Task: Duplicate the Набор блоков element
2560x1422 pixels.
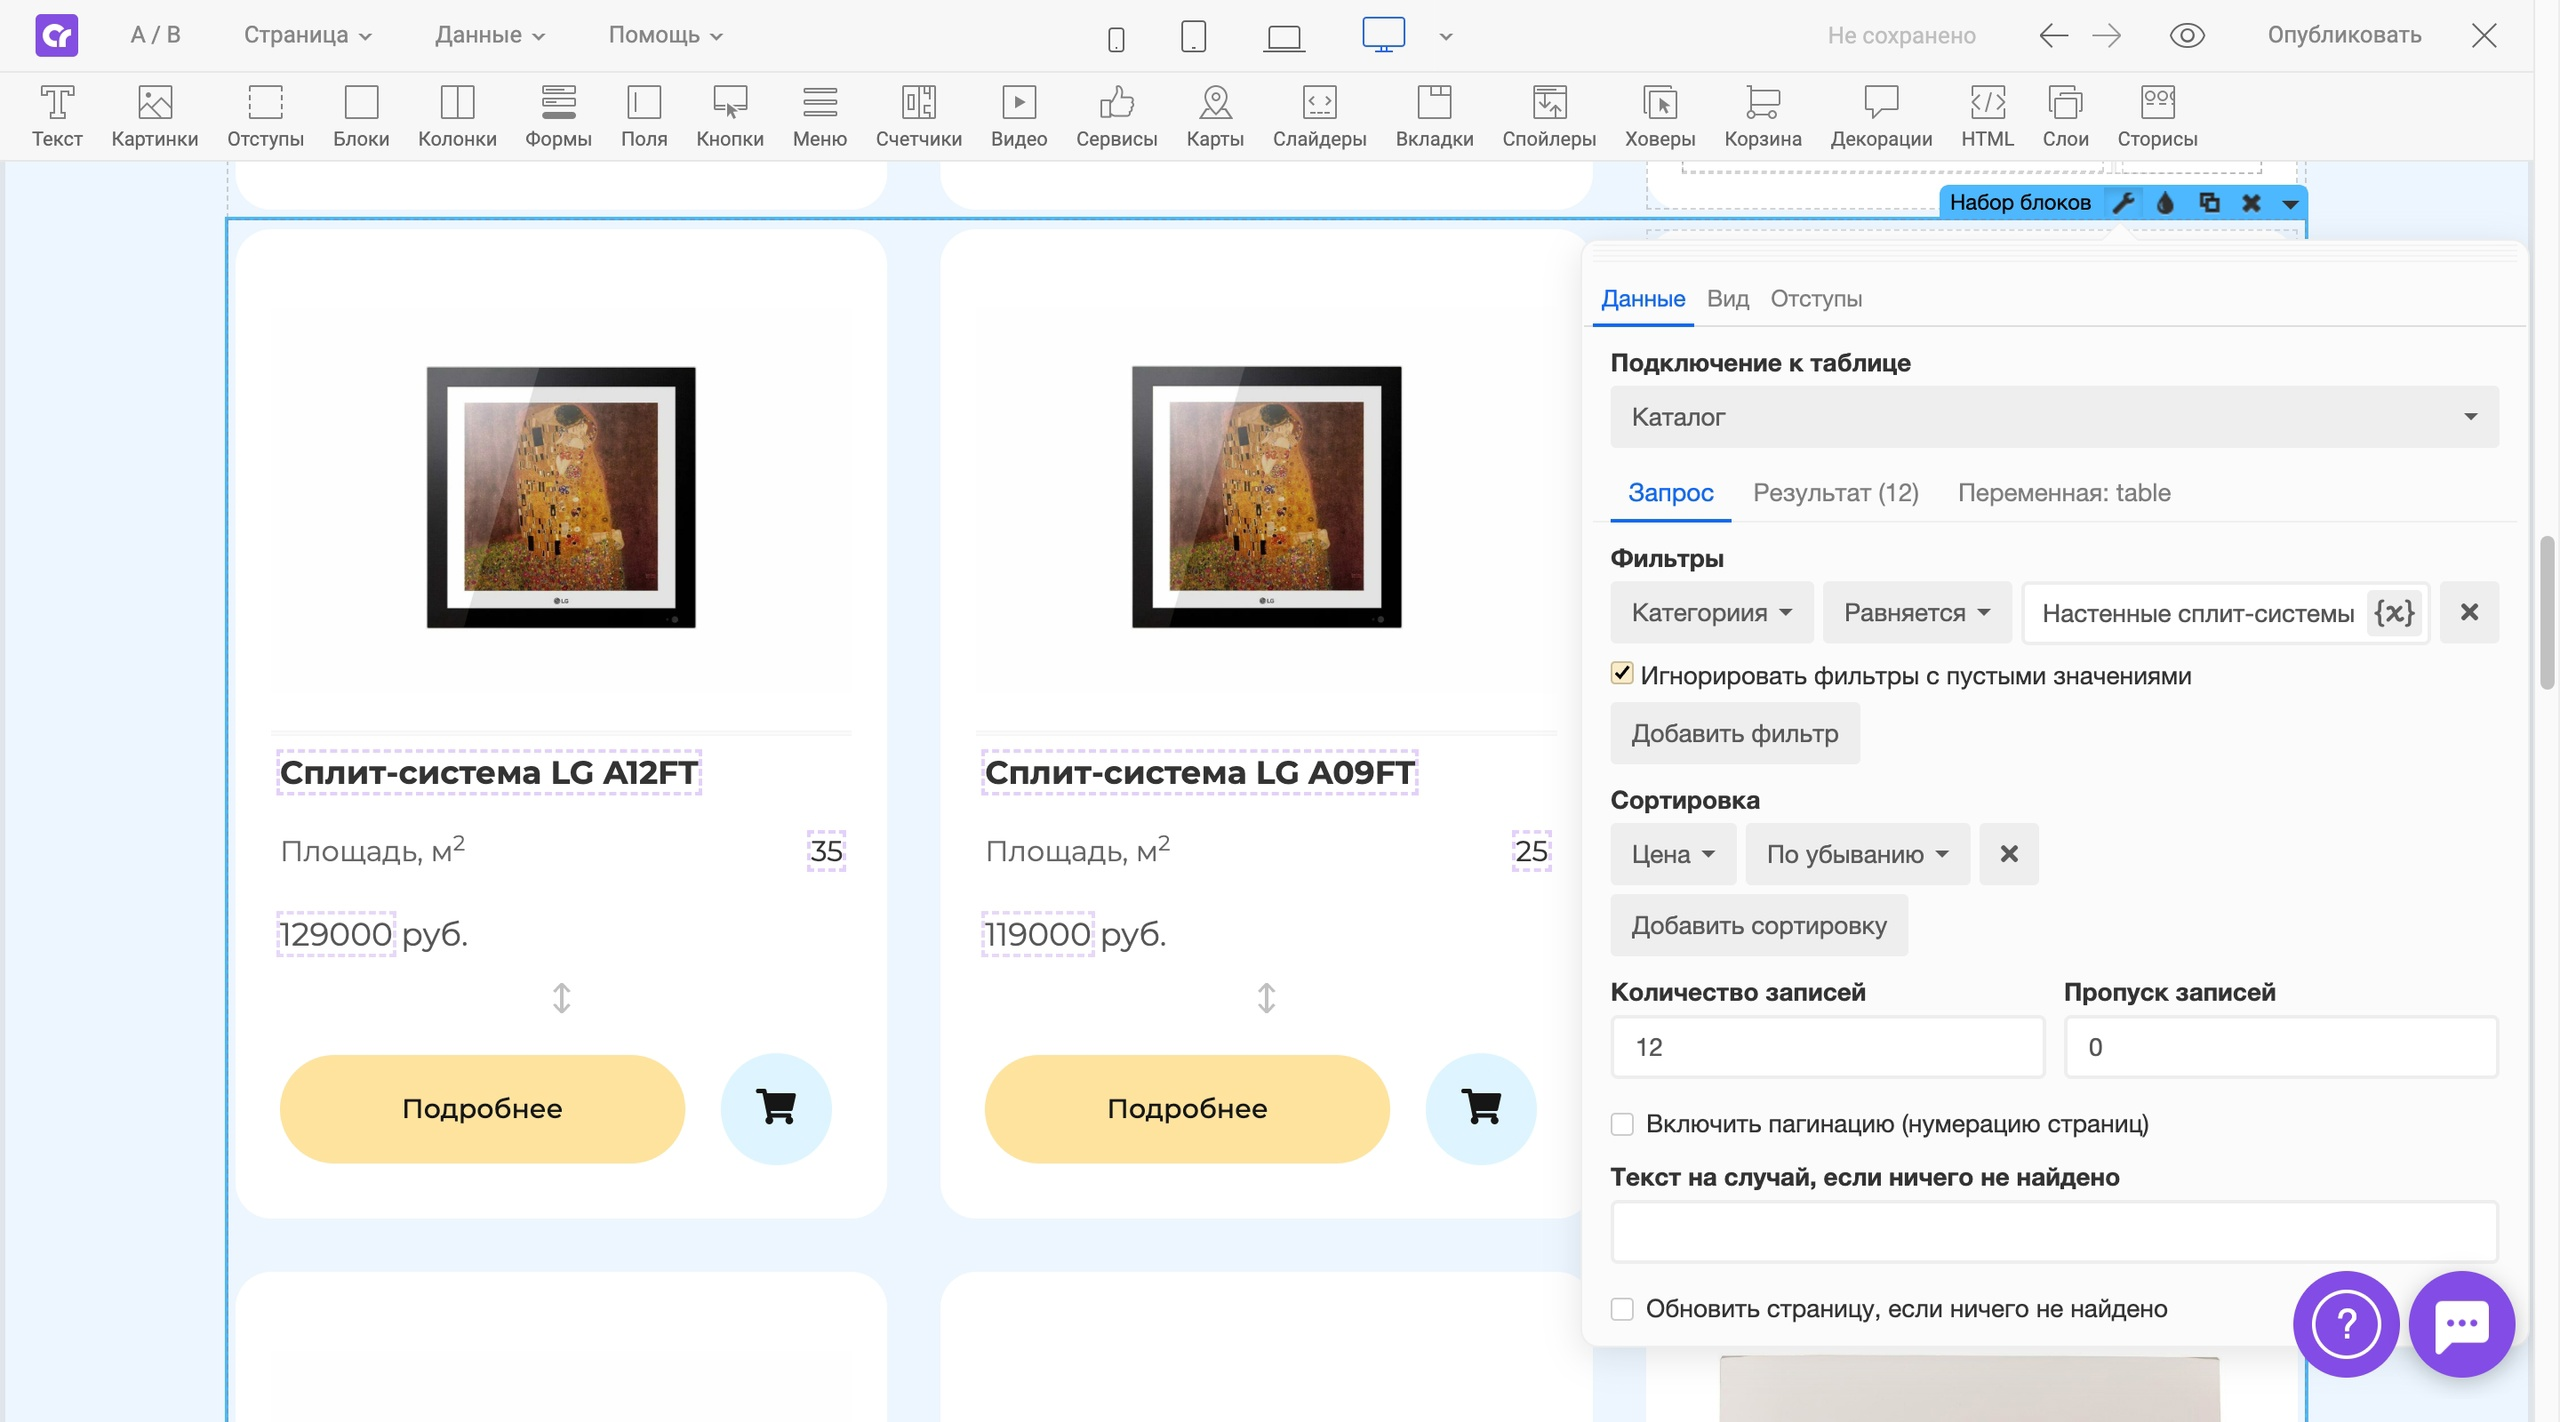Action: coord(2209,203)
